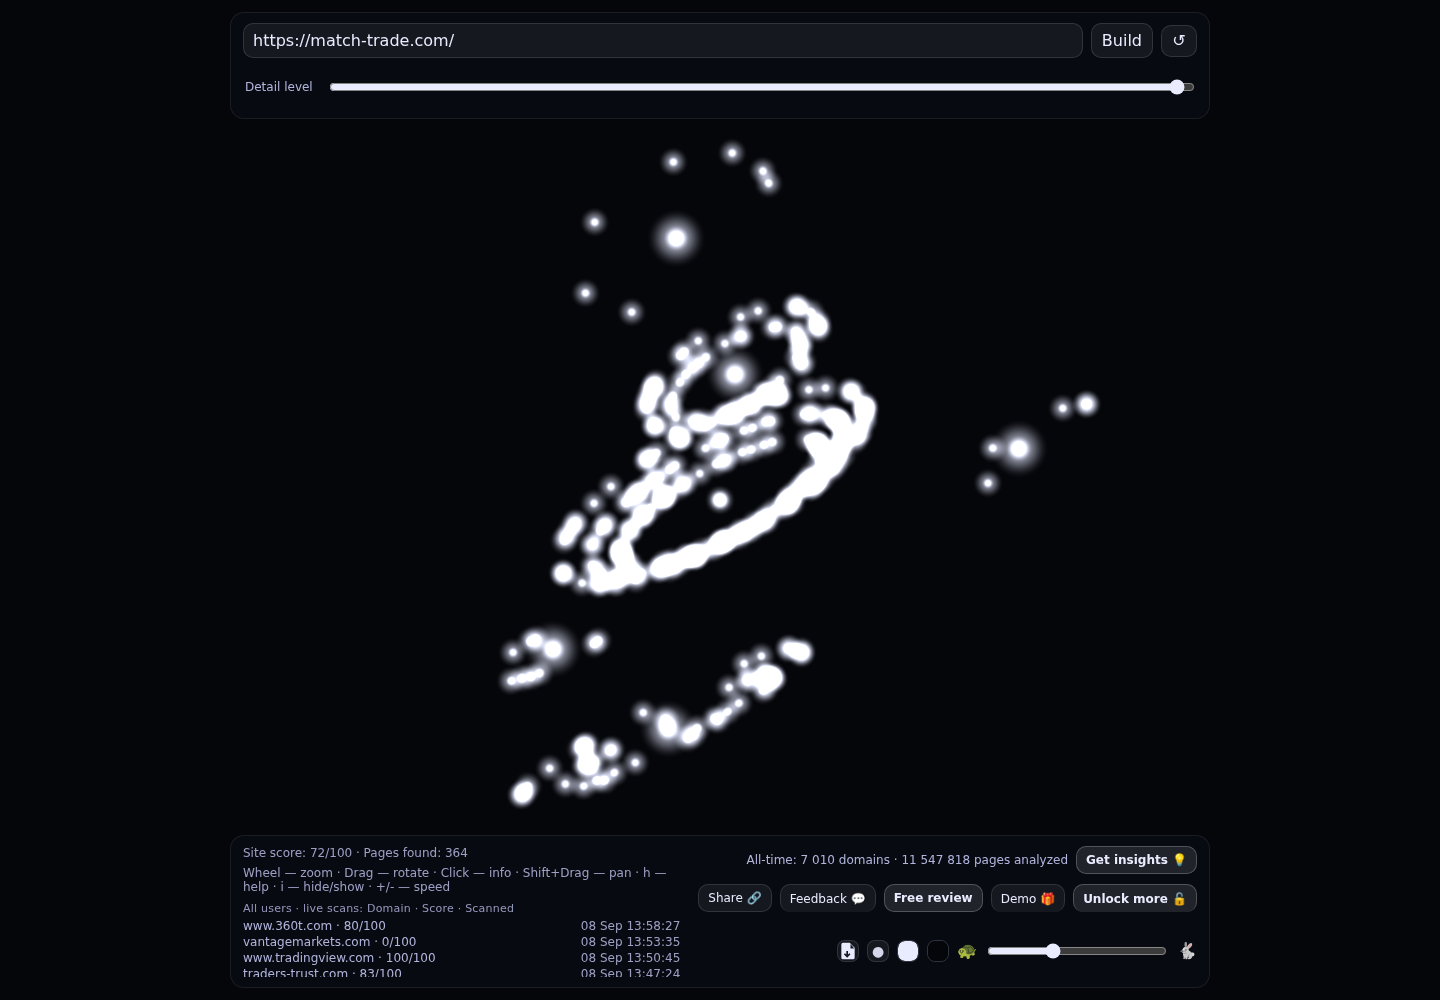This screenshot has width=1440, height=1000.
Task: Click Unlock more button
Action: pos(1134,898)
